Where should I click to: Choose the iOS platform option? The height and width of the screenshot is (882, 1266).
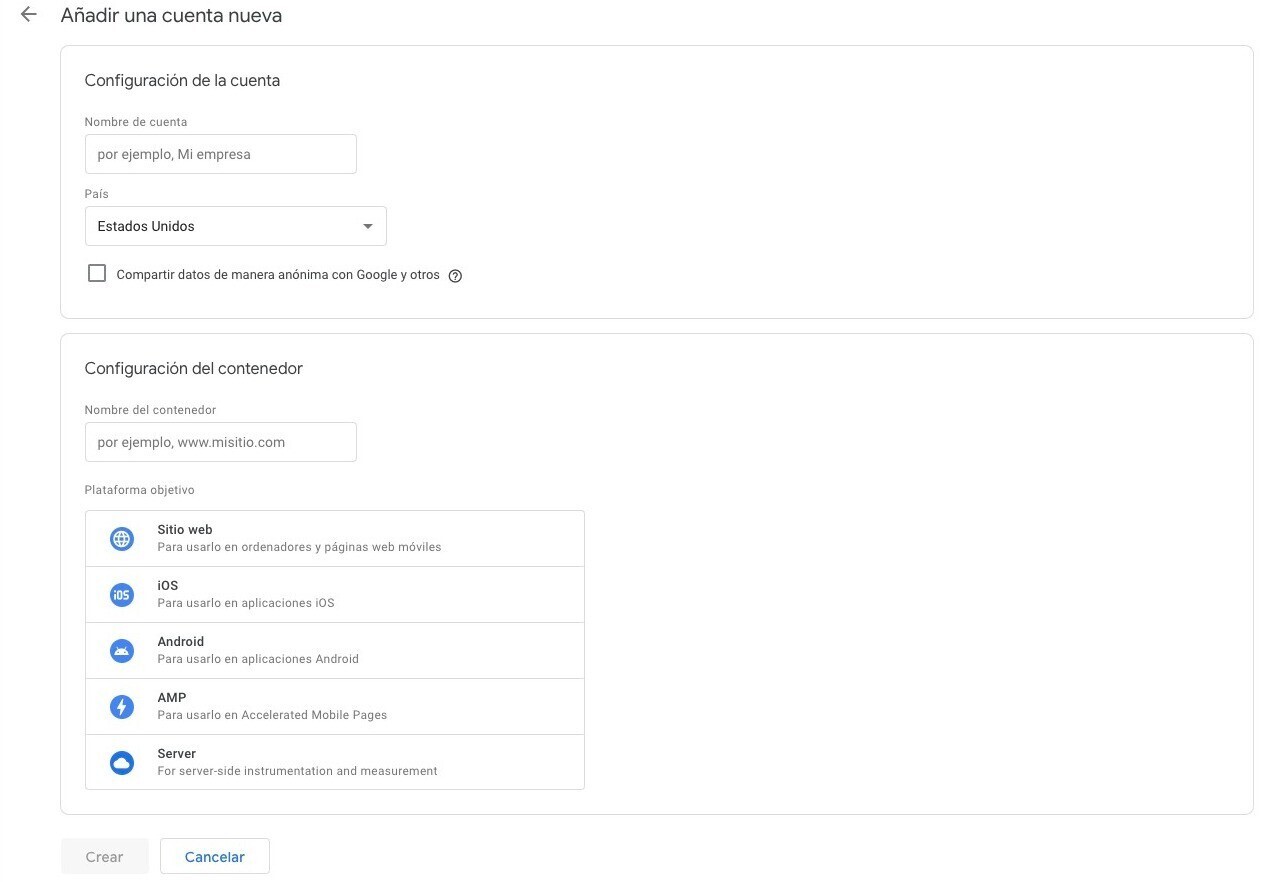(x=335, y=595)
